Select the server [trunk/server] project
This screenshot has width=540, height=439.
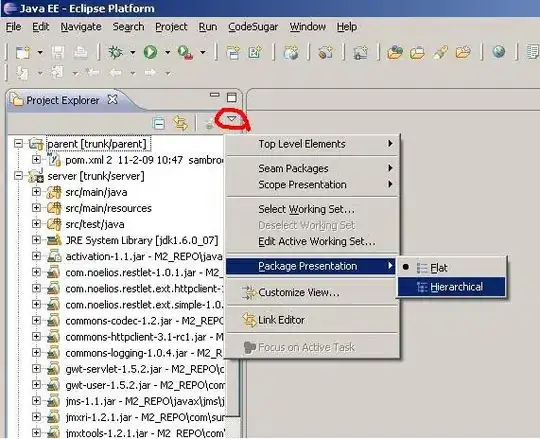(96, 176)
